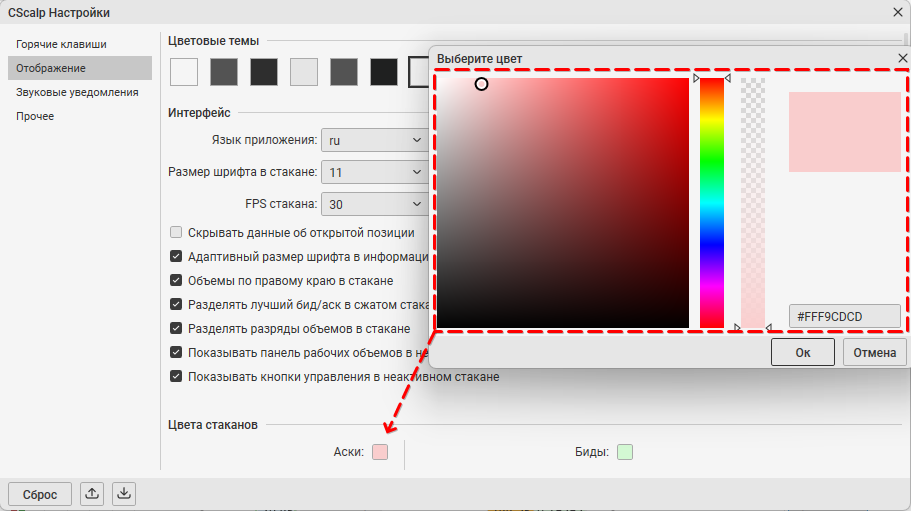The height and width of the screenshot is (511, 911).
Task: Disable Показывать кнопки управления в неактивном стакане
Action: (175, 376)
